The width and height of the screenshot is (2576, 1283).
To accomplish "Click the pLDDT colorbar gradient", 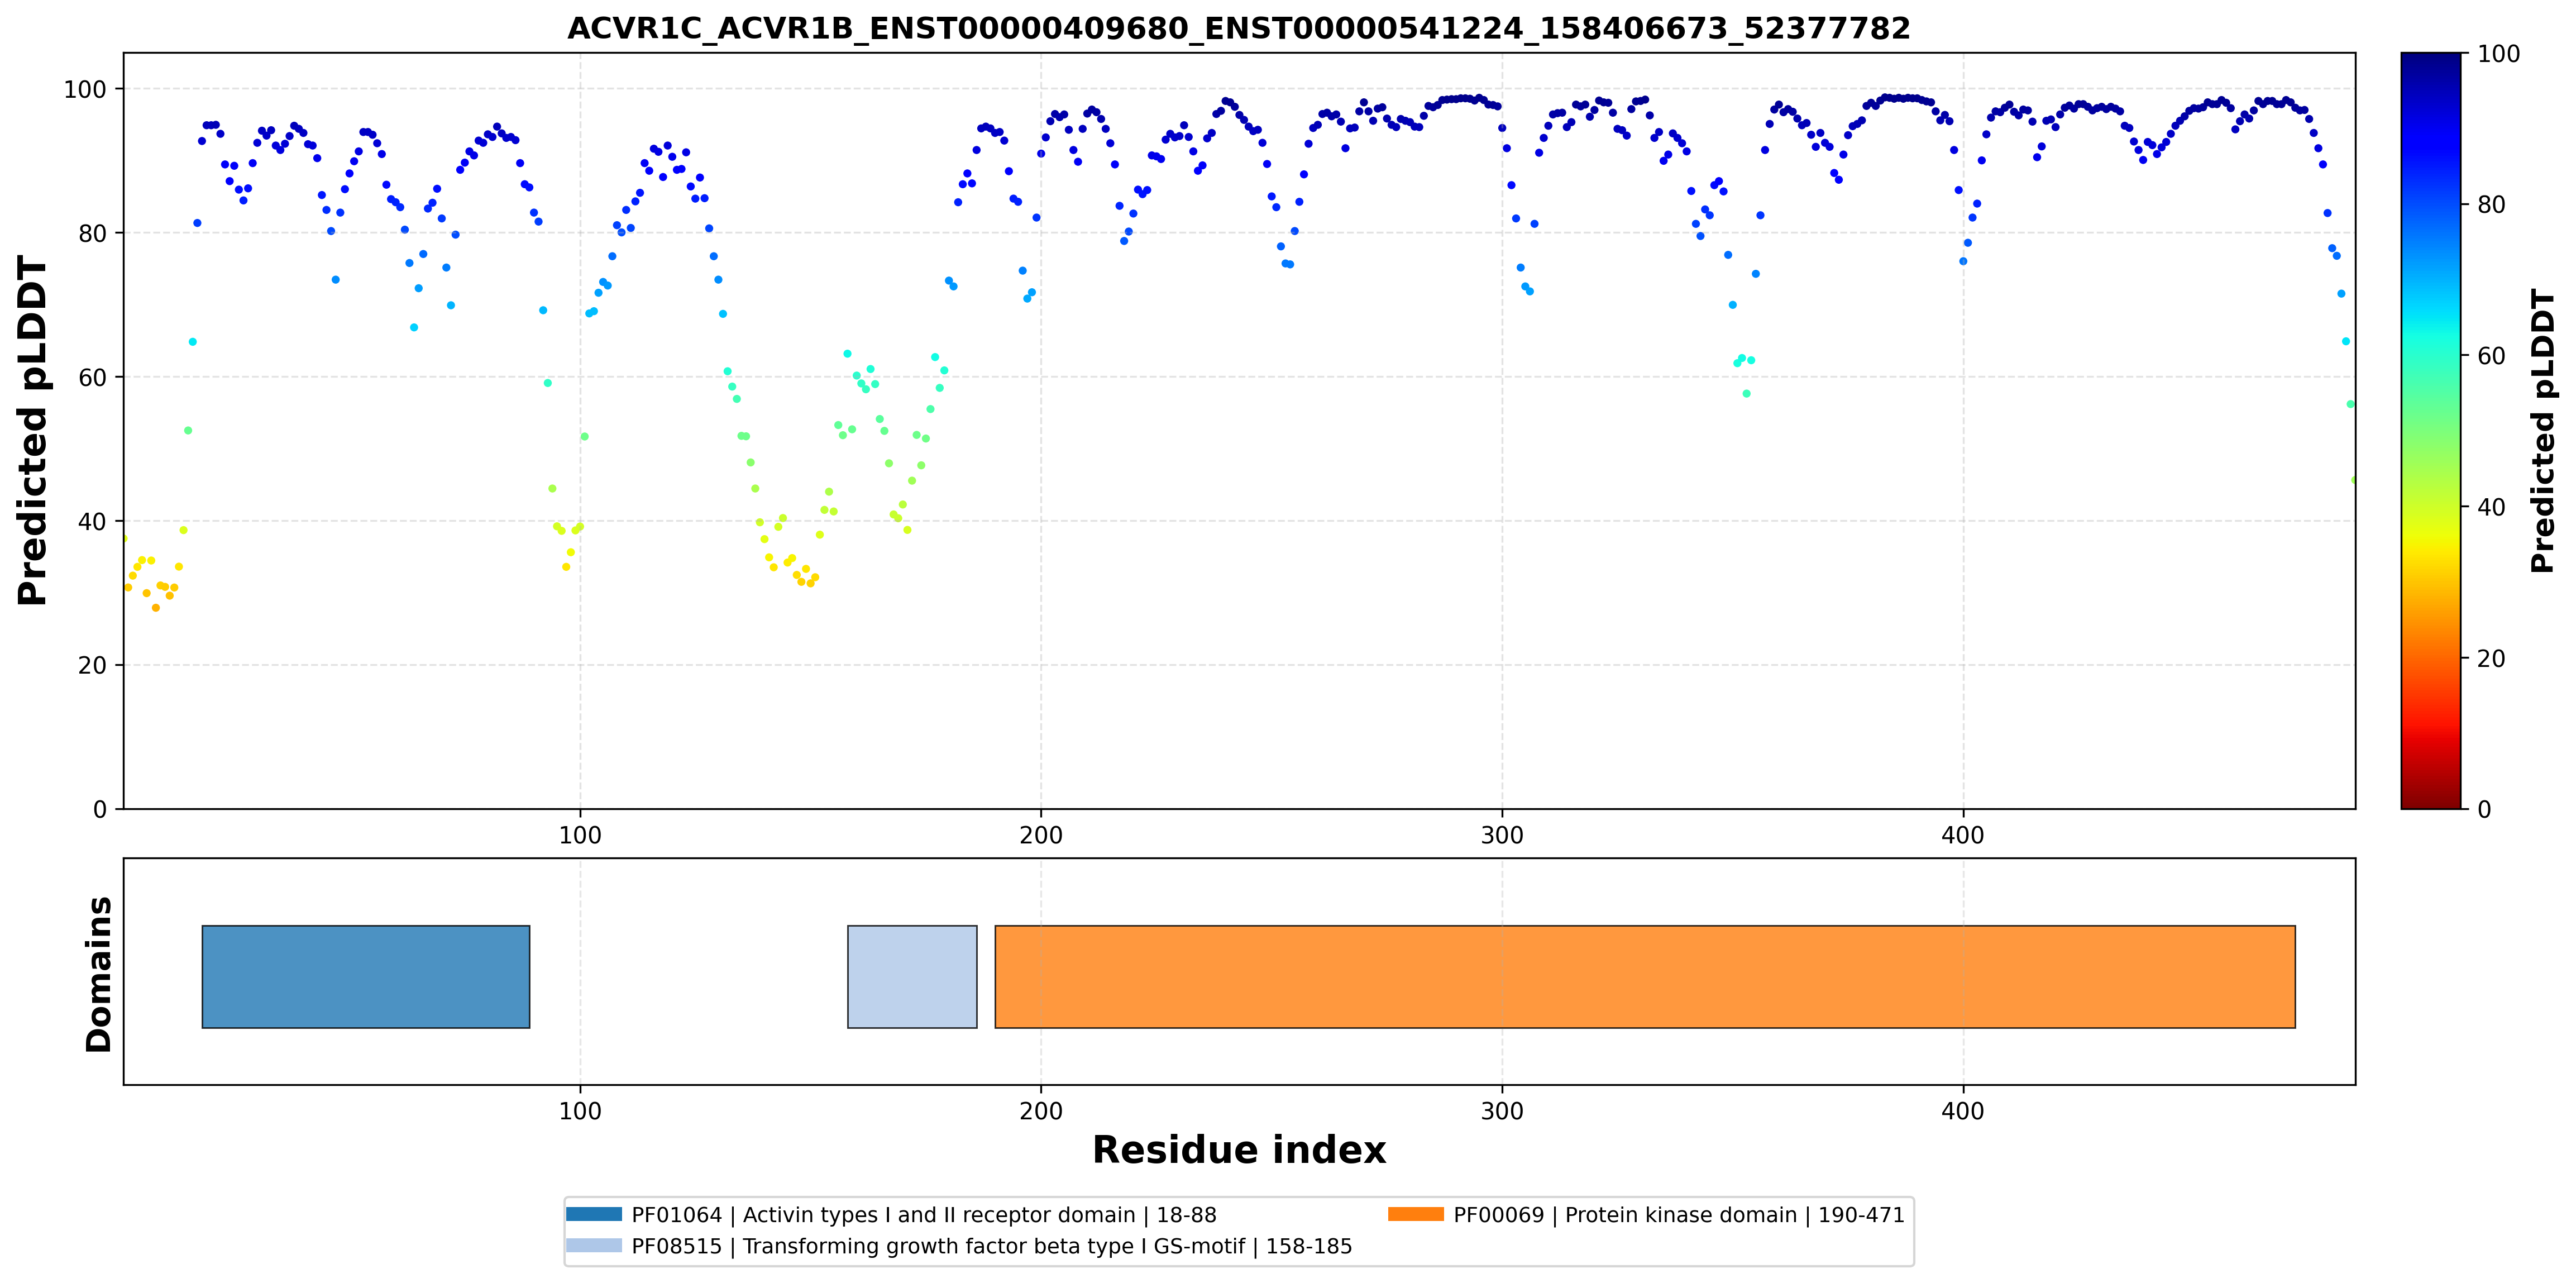I will [2431, 430].
